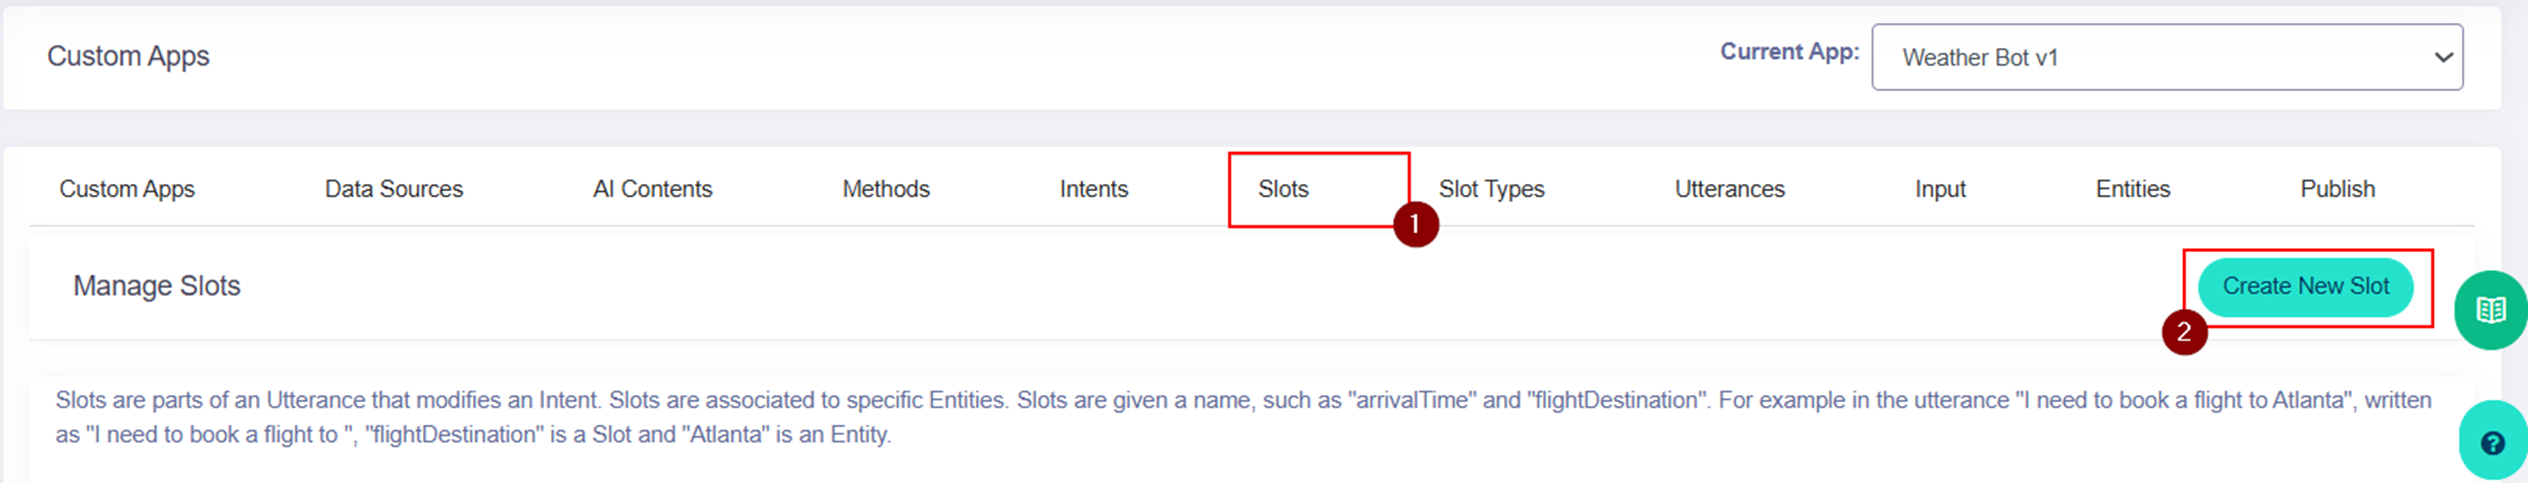Click the question mark help icon
The height and width of the screenshot is (483, 2528).
[x=2492, y=443]
